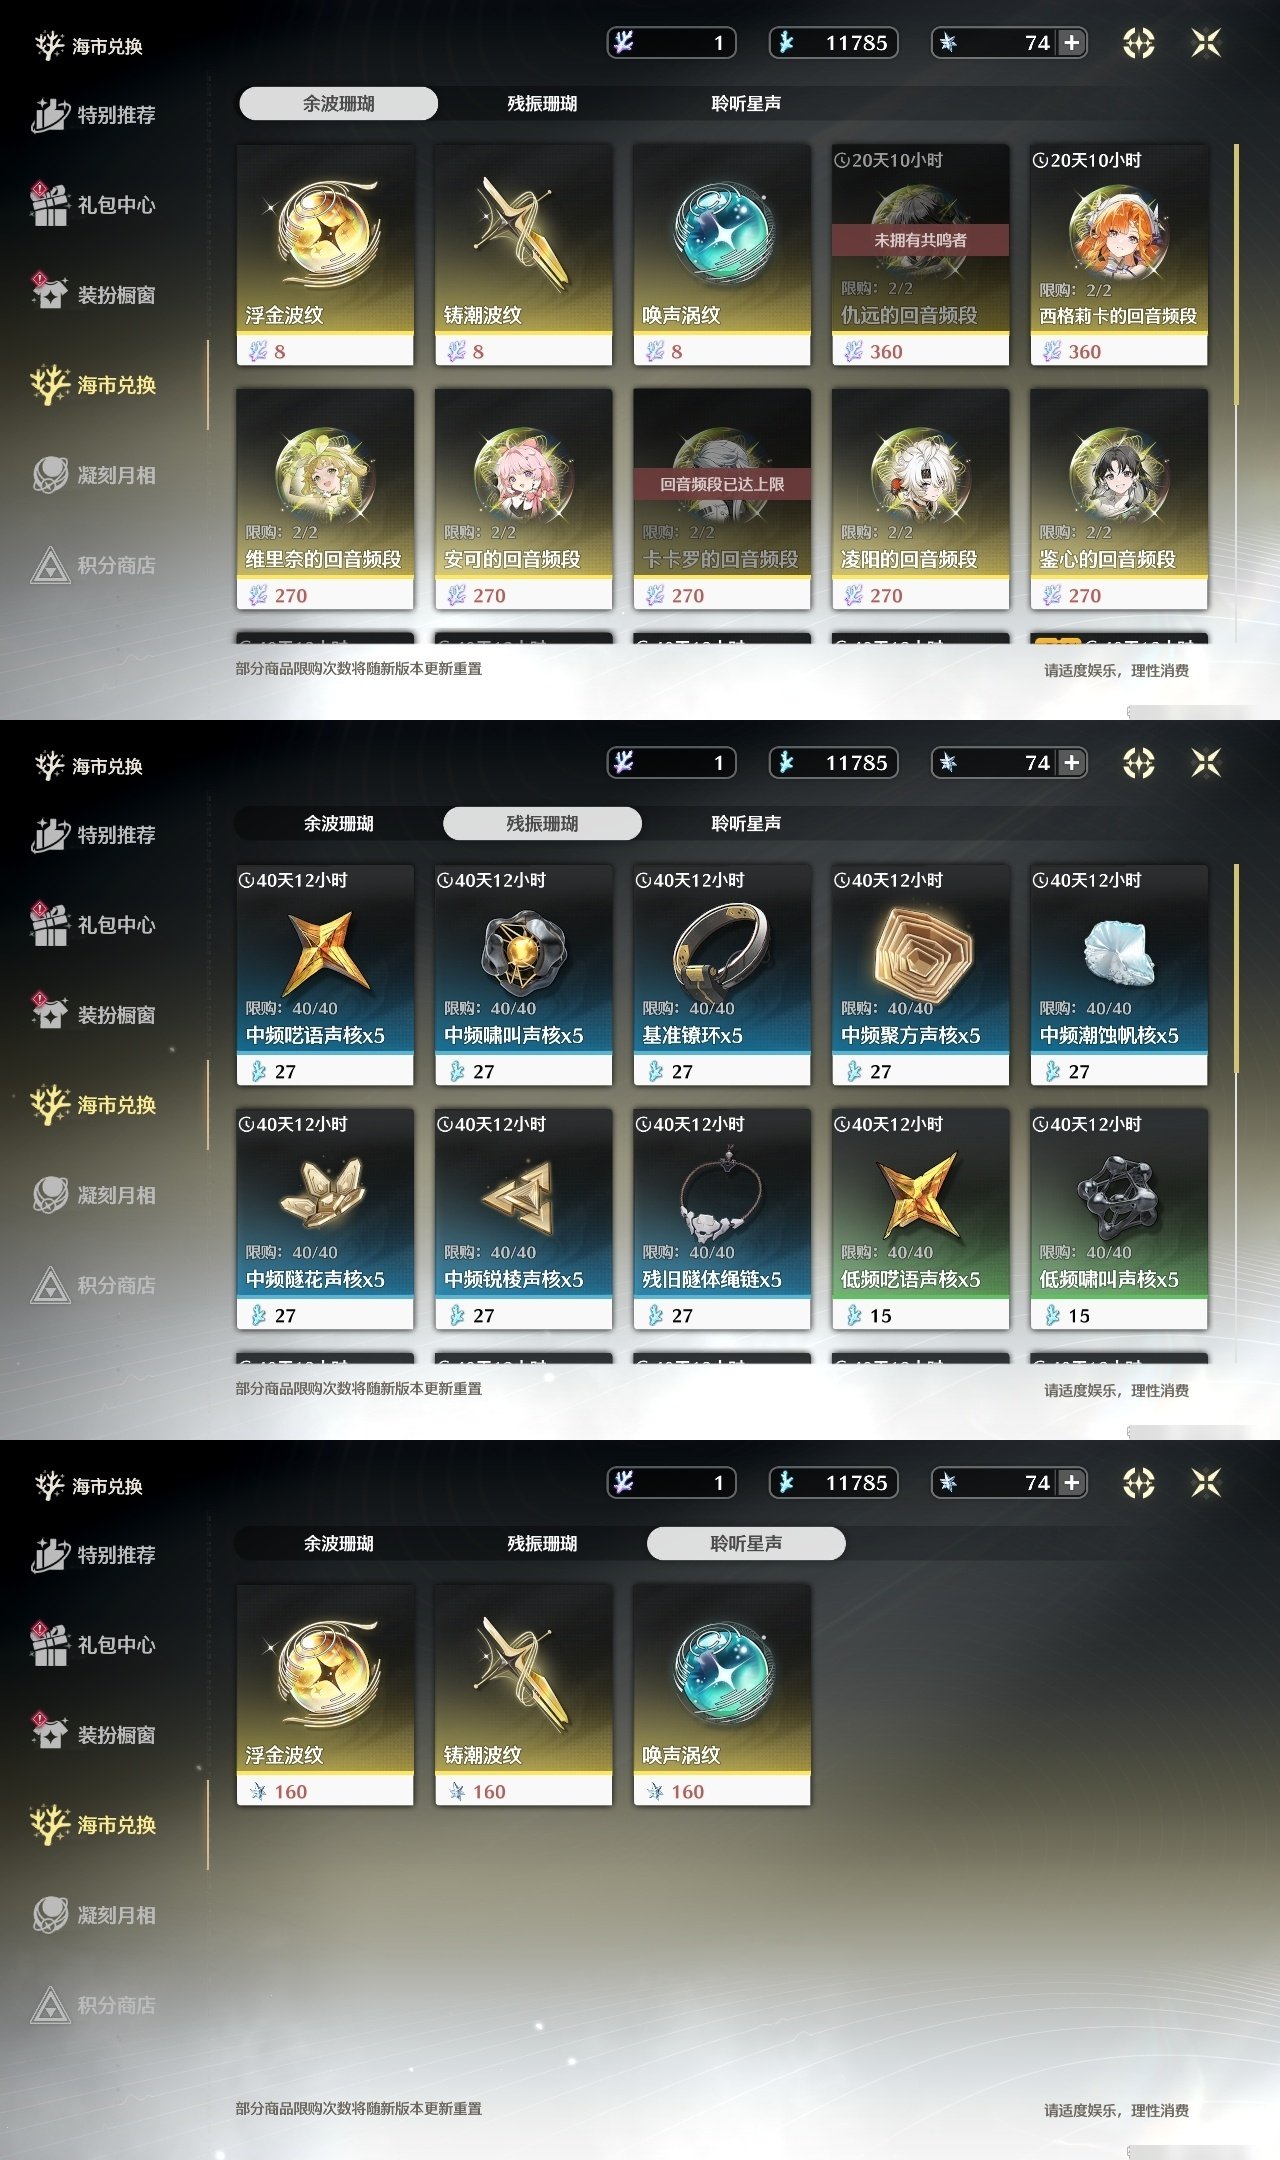Open the 凌阳的回音频段 item
The image size is (1280, 2160).
click(920, 499)
